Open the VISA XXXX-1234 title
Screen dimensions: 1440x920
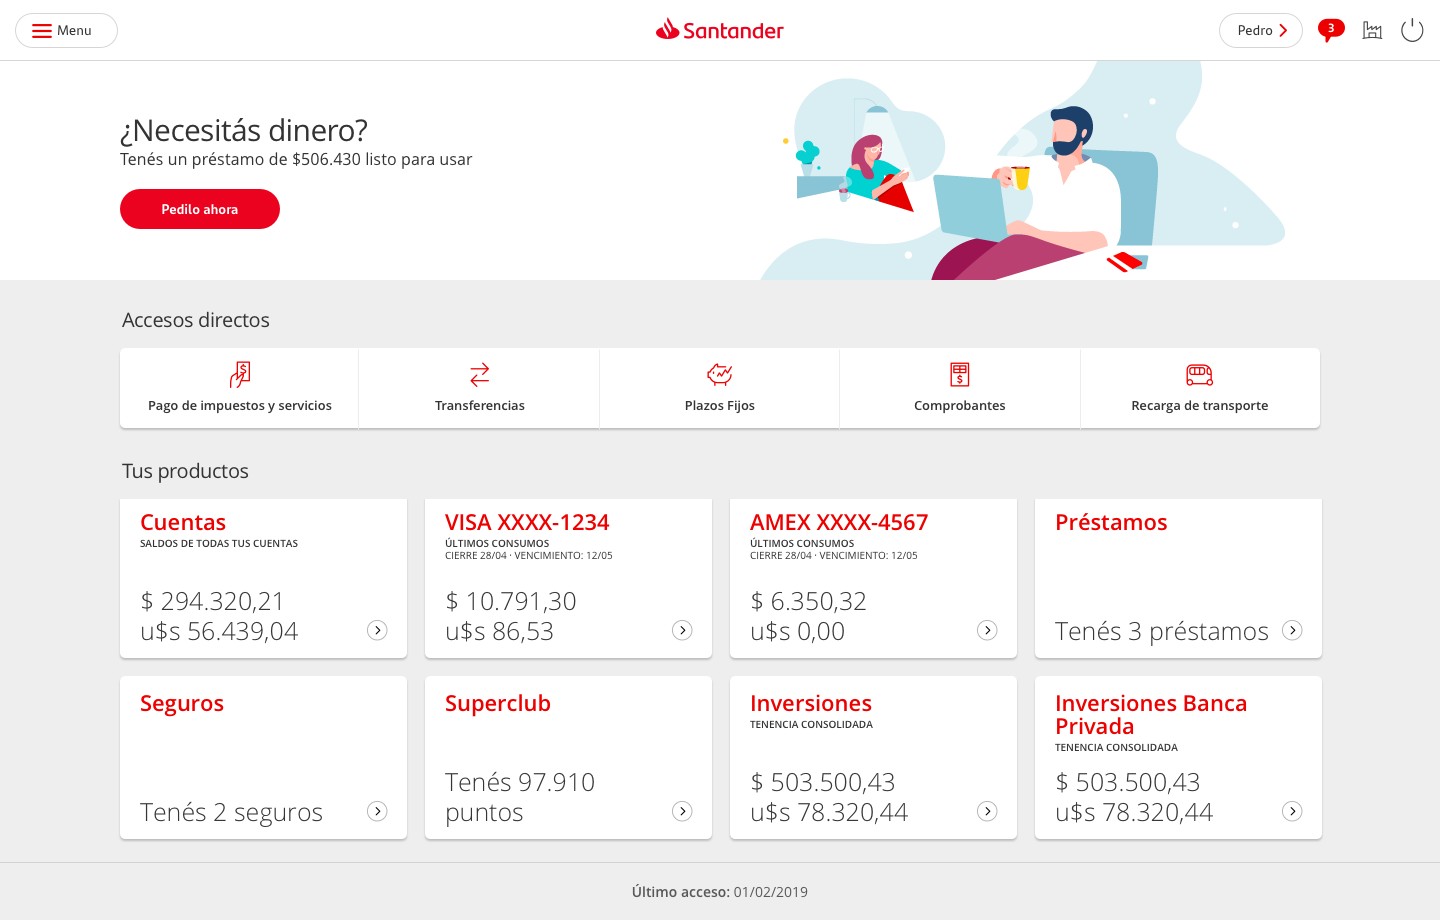point(527,522)
